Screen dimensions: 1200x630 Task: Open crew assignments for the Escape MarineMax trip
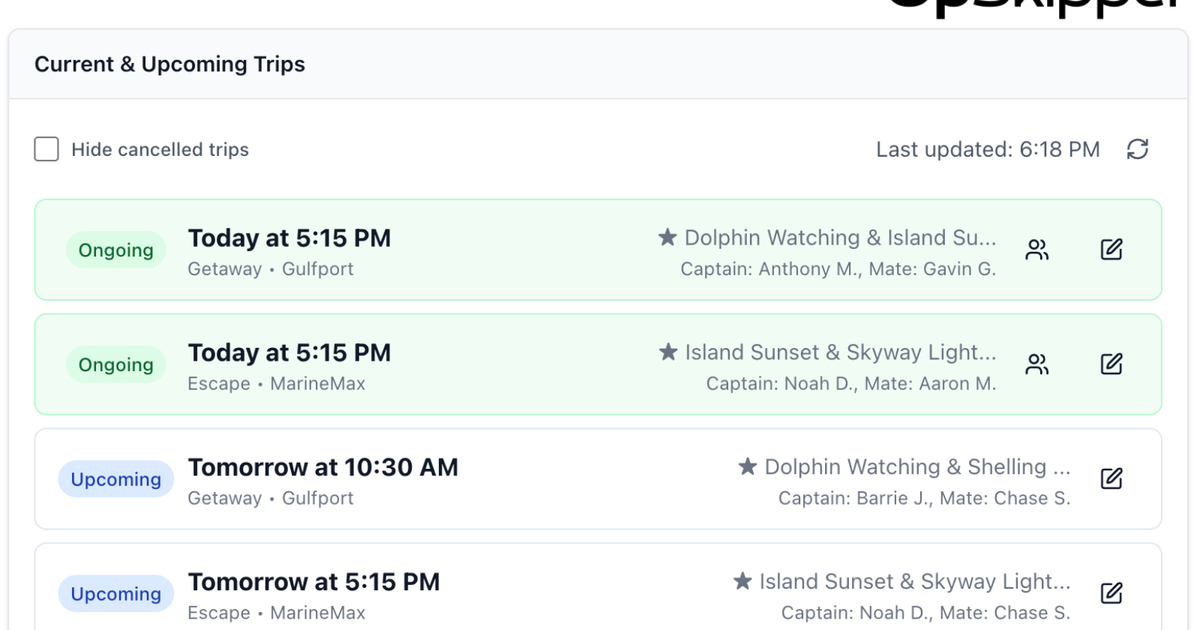pyautogui.click(x=1037, y=364)
